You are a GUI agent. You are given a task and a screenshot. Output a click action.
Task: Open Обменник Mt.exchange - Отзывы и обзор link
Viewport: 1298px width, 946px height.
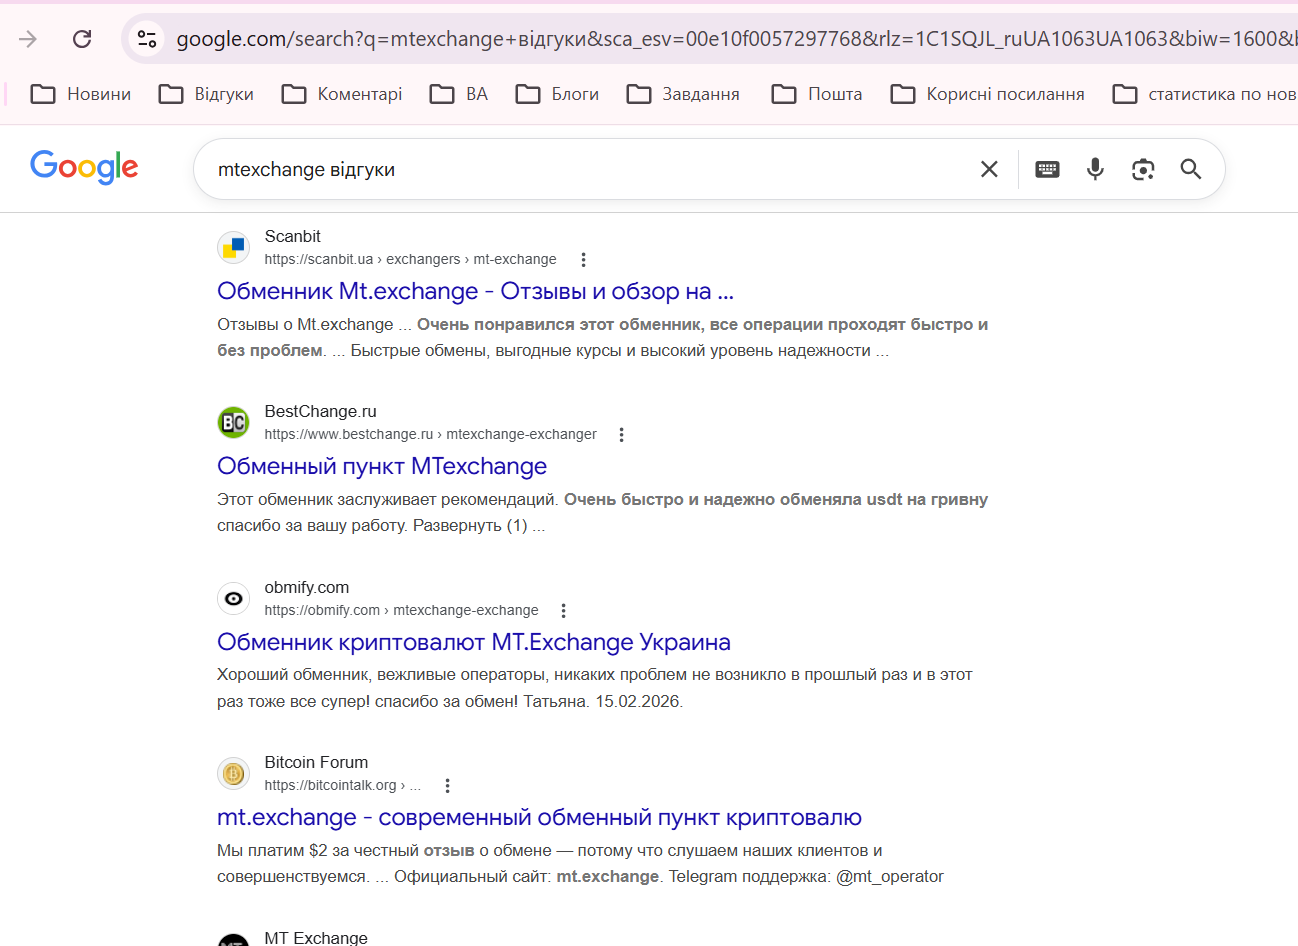[x=475, y=291]
